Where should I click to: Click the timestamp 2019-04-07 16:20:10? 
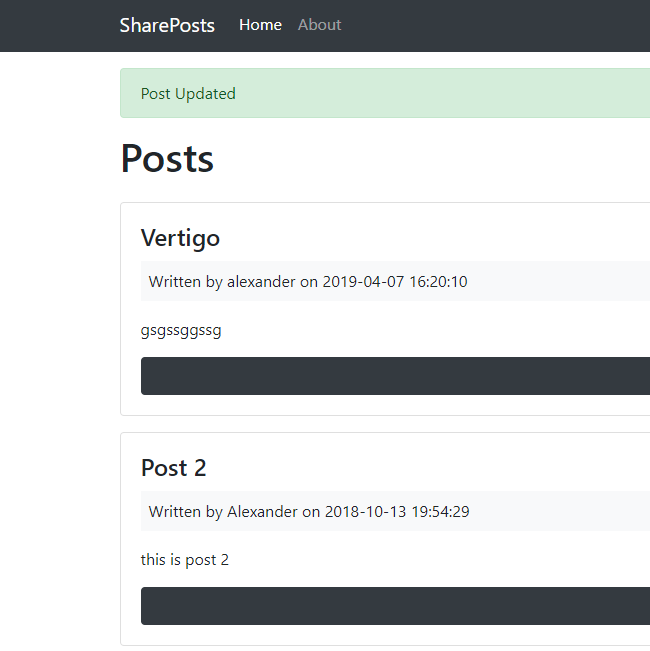pos(395,282)
